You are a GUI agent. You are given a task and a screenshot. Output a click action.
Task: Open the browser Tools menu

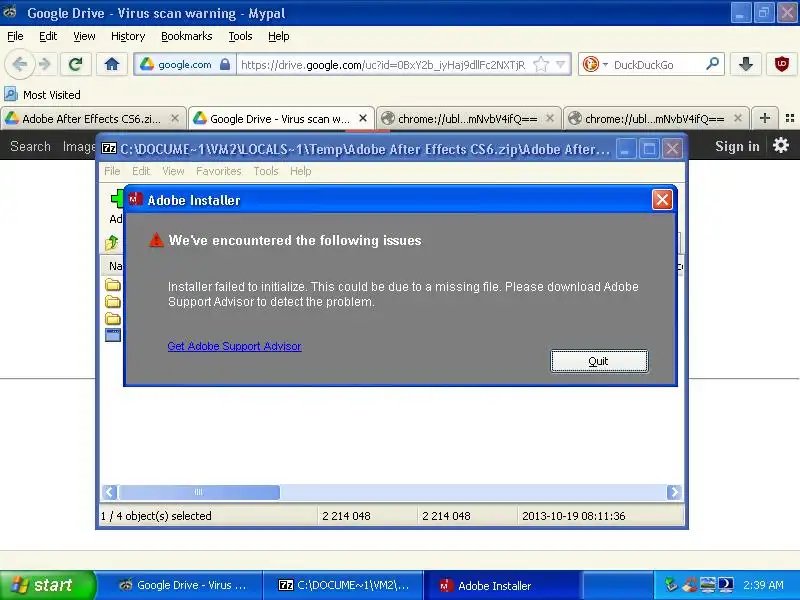[x=240, y=36]
